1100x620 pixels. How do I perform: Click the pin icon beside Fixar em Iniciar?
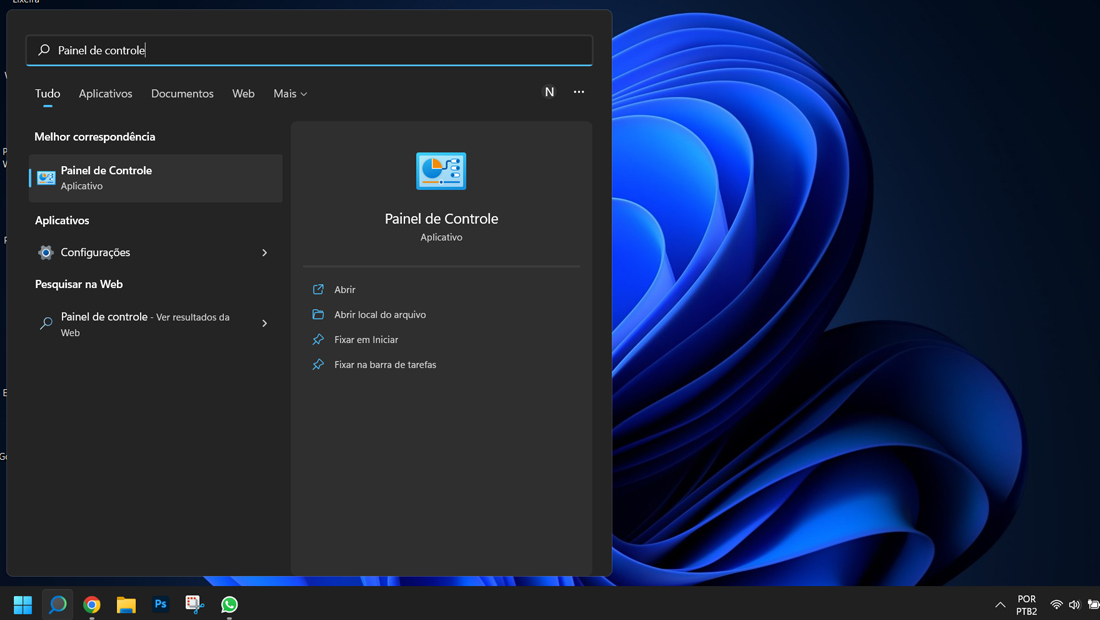318,339
